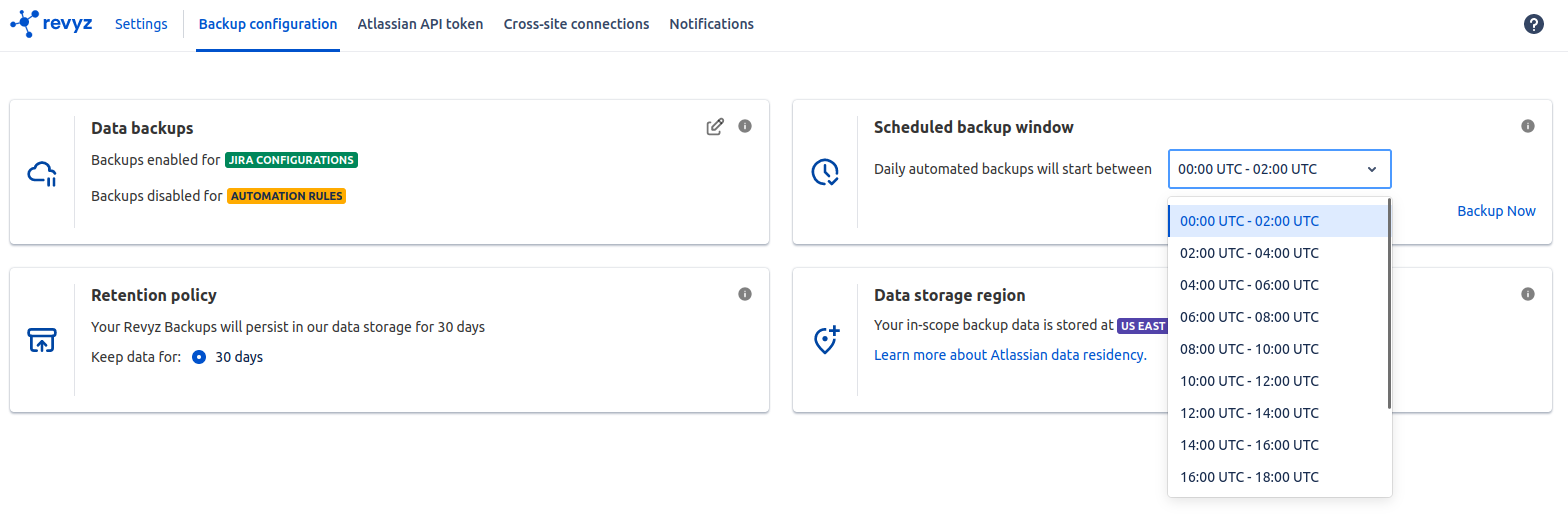Select the 30 days radio button

199,357
